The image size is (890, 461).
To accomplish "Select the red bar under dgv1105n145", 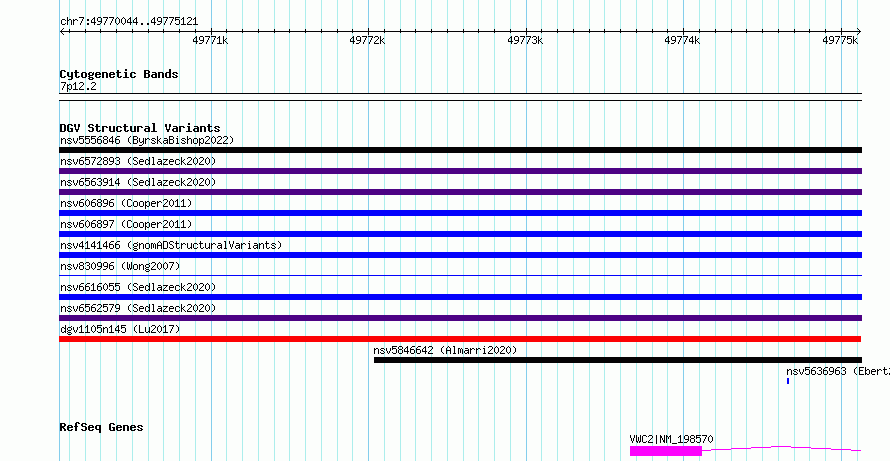I will 460,339.
